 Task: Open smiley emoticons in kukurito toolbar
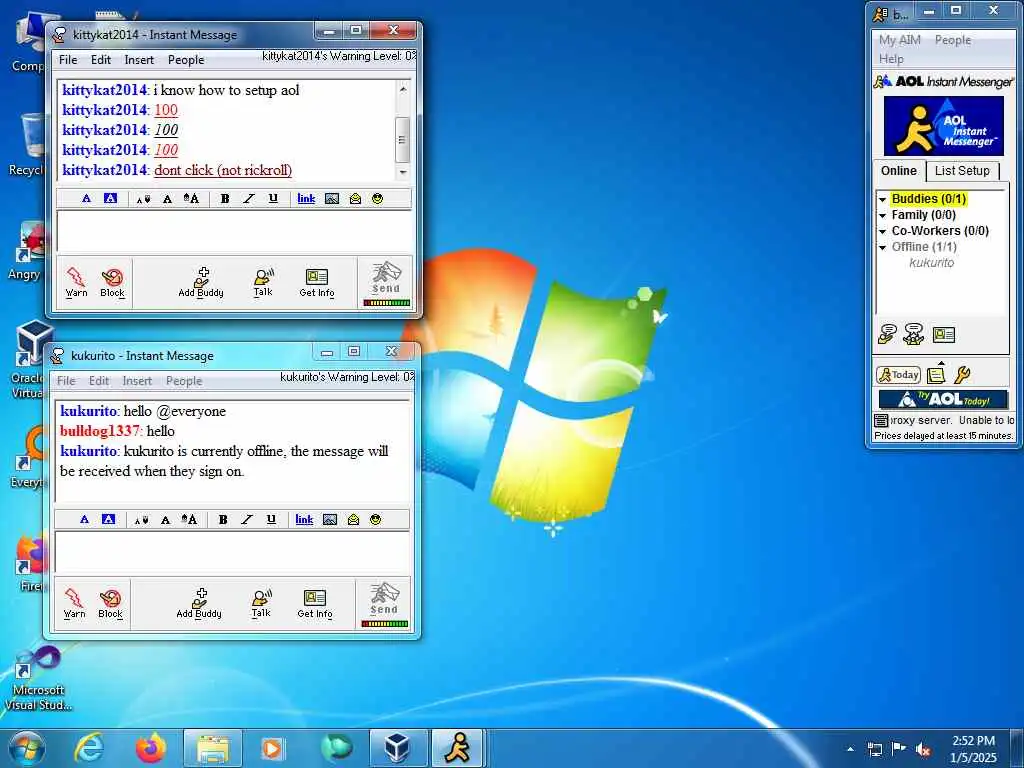[376, 520]
